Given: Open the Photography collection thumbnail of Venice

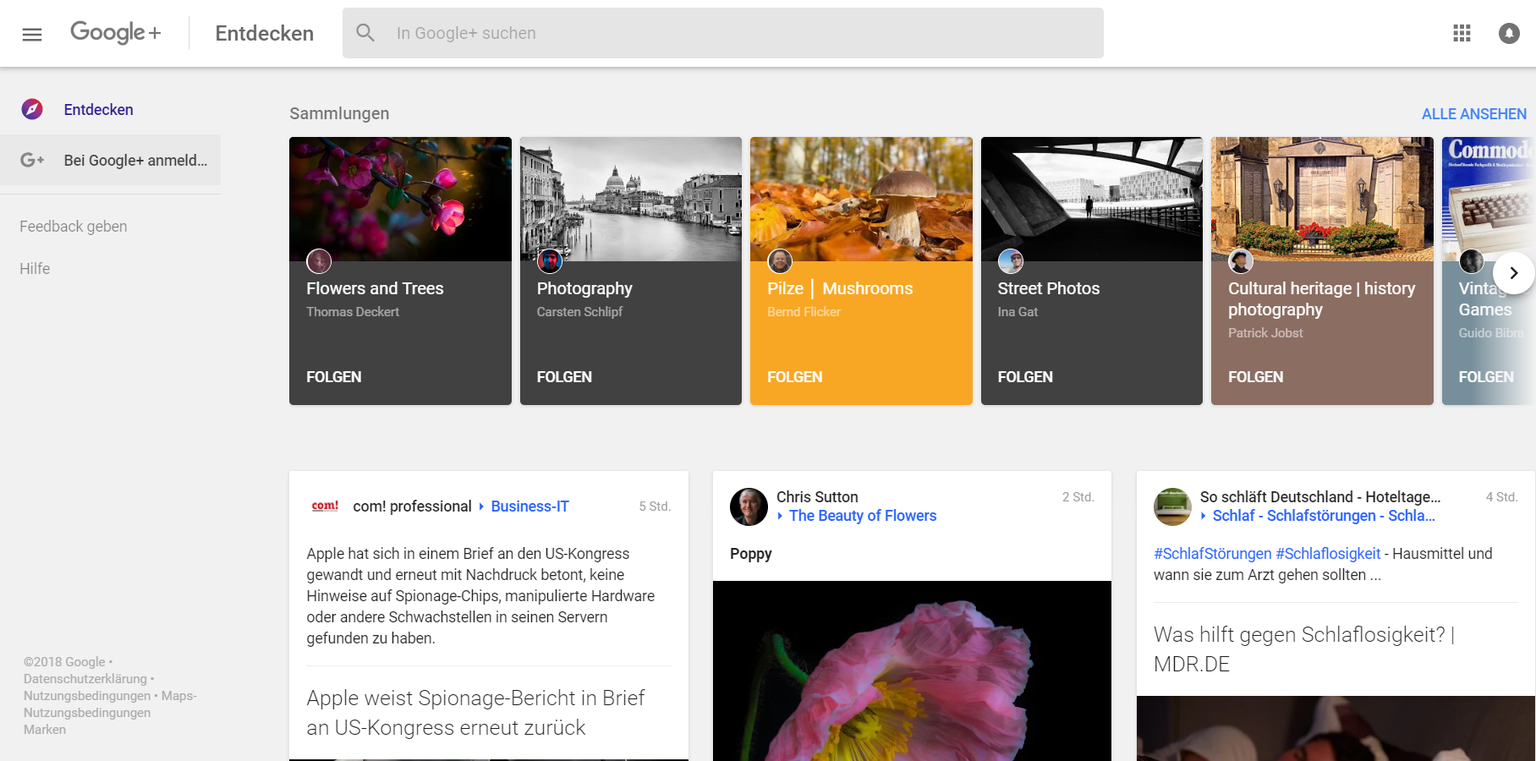Looking at the screenshot, I should click(630, 199).
